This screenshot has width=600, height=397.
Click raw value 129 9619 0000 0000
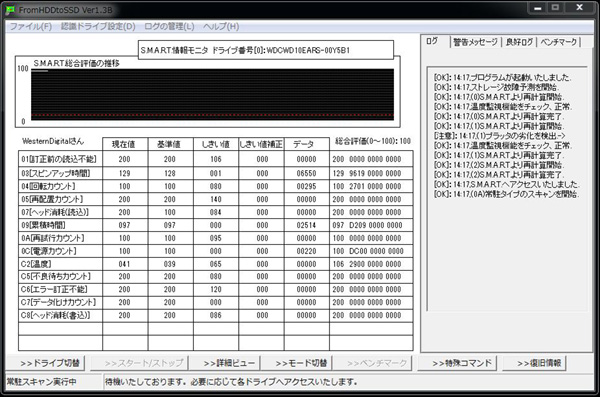coord(367,173)
